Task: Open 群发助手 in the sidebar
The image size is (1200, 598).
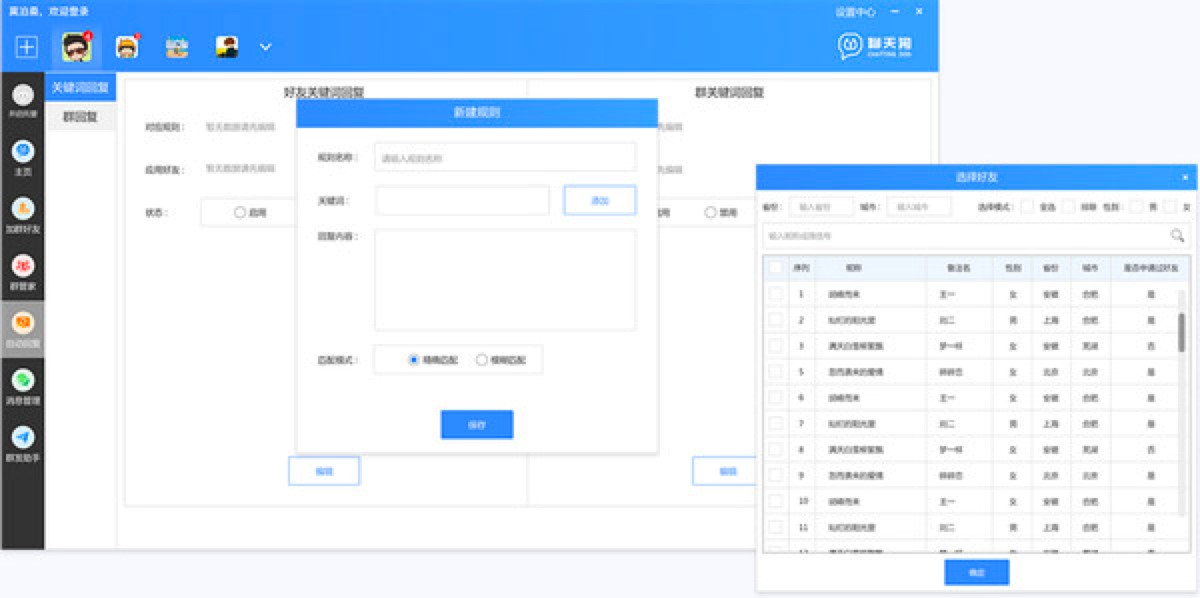Action: (23, 443)
